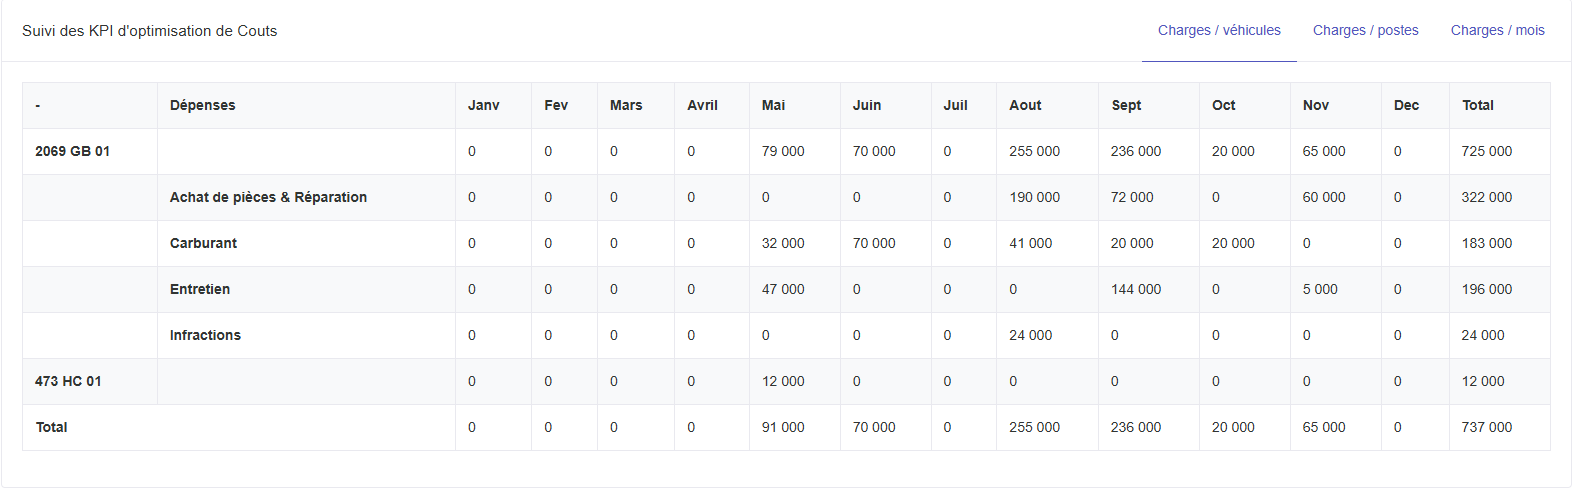Select the 473 HC 01 vehicle row label
This screenshot has width=1577, height=488.
point(68,382)
